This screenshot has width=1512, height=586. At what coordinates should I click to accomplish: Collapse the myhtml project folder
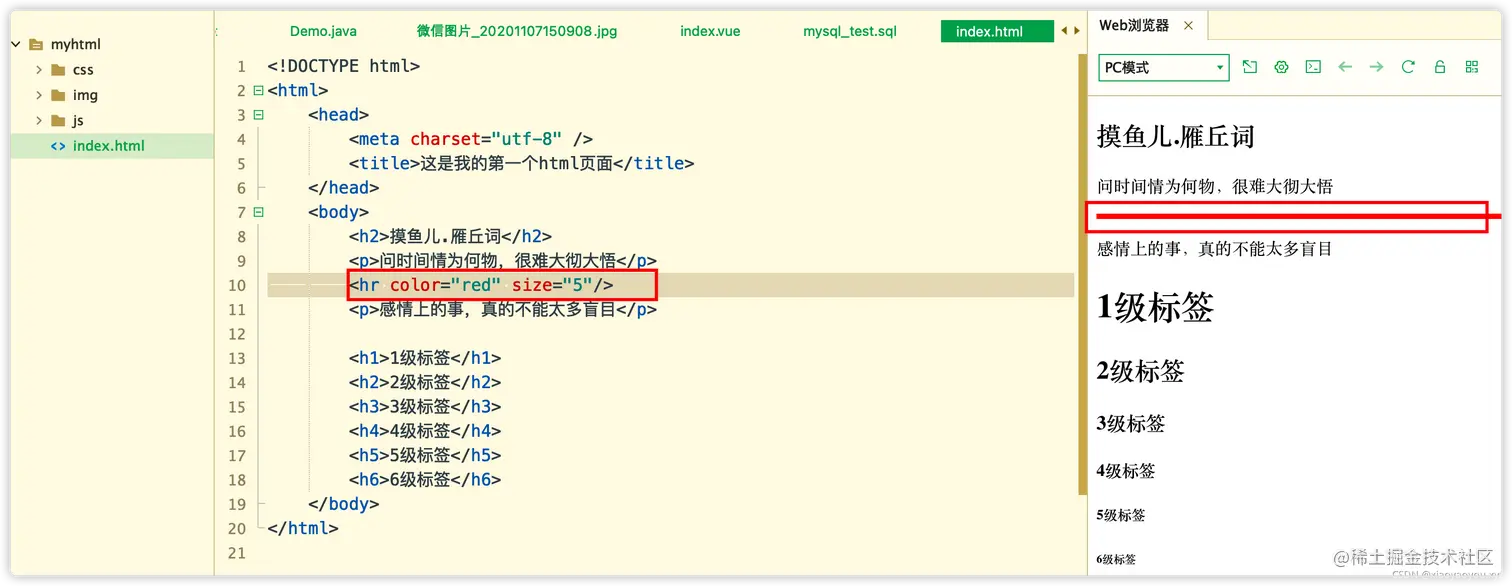tap(16, 44)
